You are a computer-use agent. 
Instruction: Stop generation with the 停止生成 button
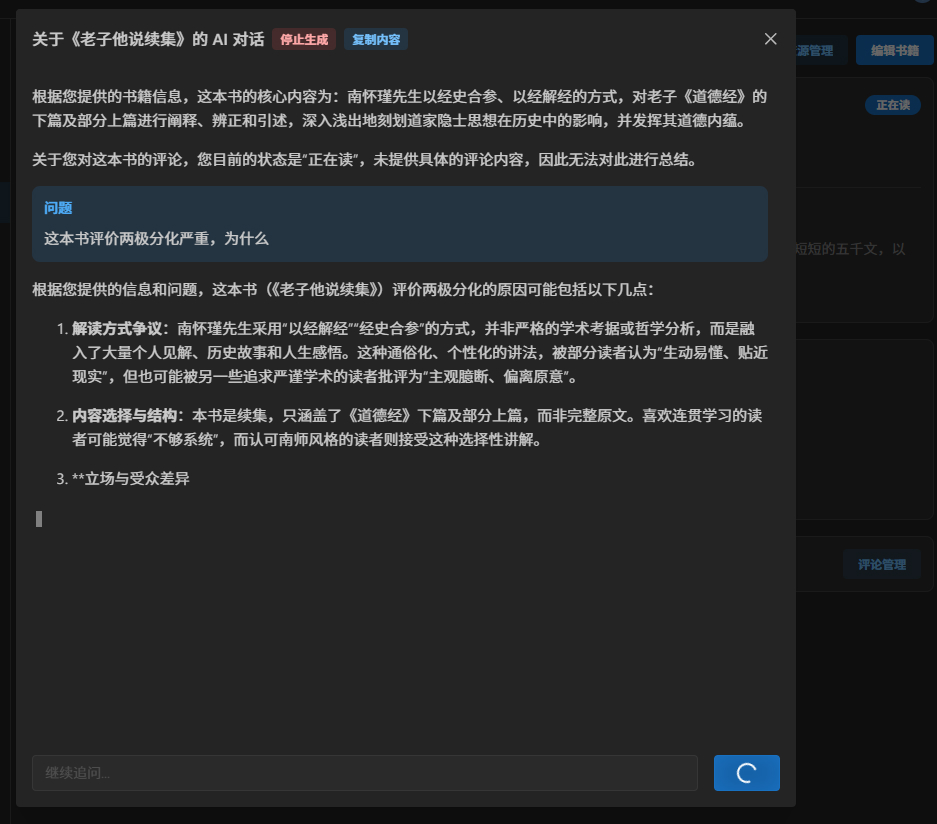pyautogui.click(x=304, y=39)
